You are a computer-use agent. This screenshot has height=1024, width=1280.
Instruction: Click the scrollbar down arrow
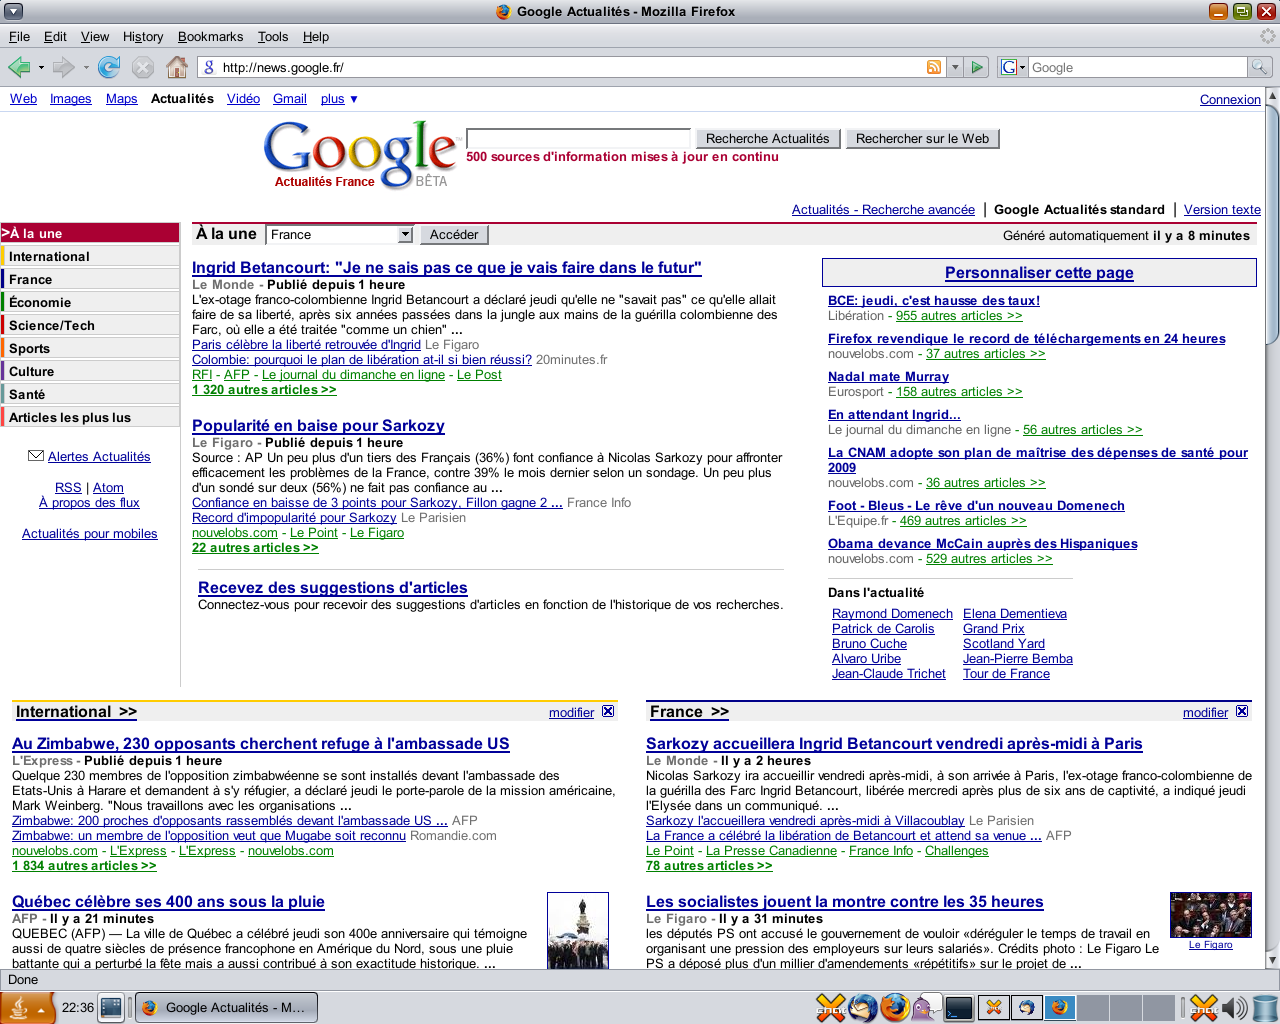coord(1273,960)
